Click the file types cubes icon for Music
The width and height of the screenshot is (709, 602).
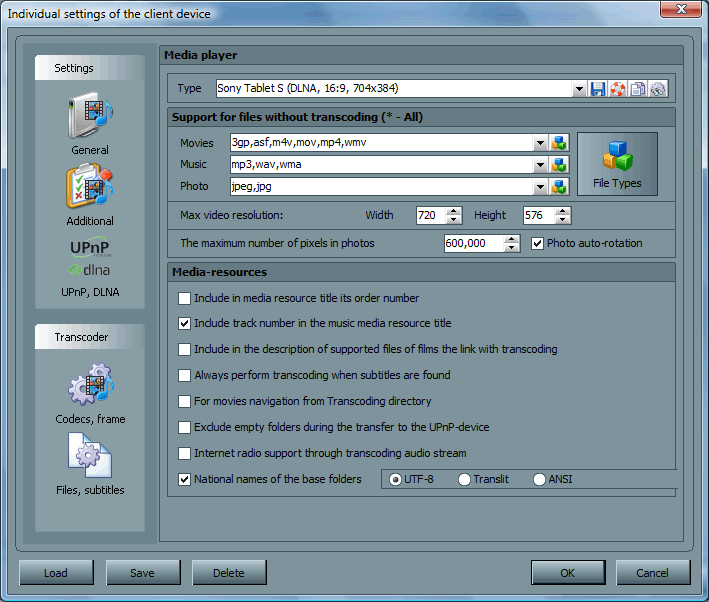(559, 165)
